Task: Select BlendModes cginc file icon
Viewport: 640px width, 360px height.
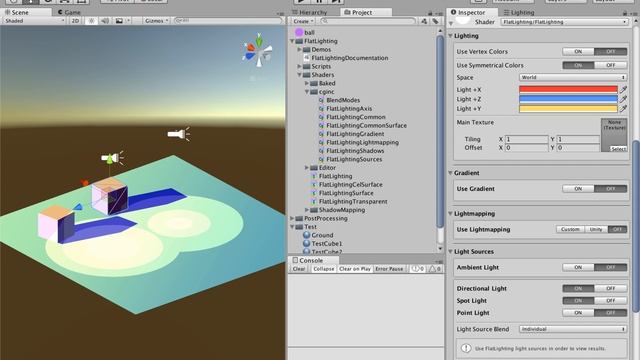Action: pos(322,100)
